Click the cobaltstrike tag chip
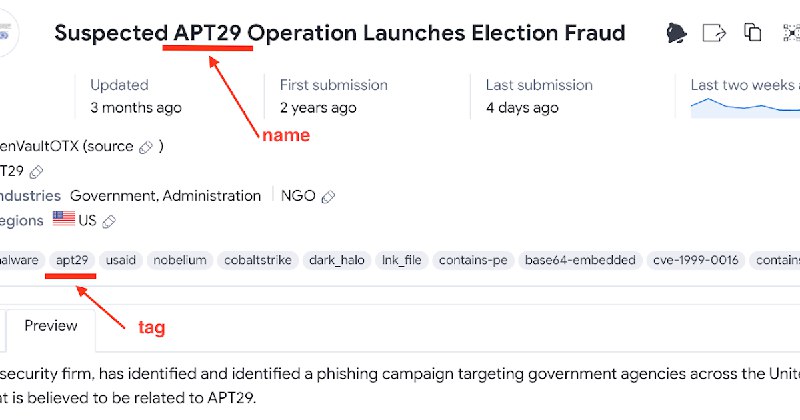This screenshot has width=800, height=420. pos(258,260)
